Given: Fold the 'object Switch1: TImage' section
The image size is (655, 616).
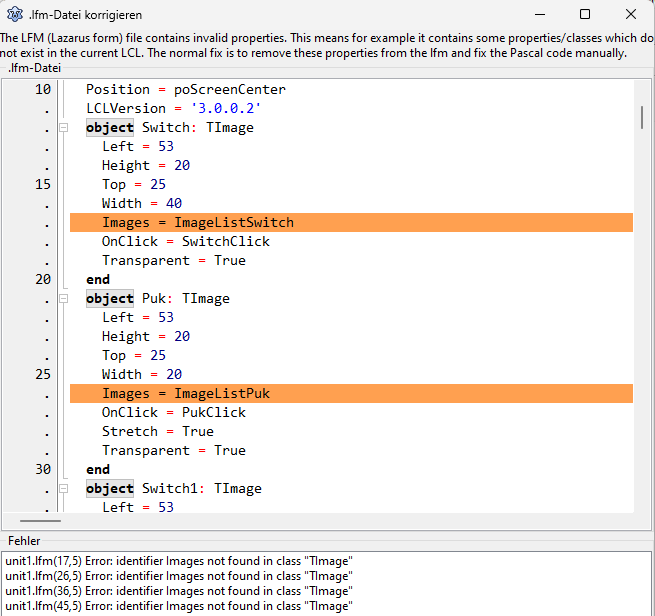Looking at the screenshot, I should pyautogui.click(x=63, y=489).
